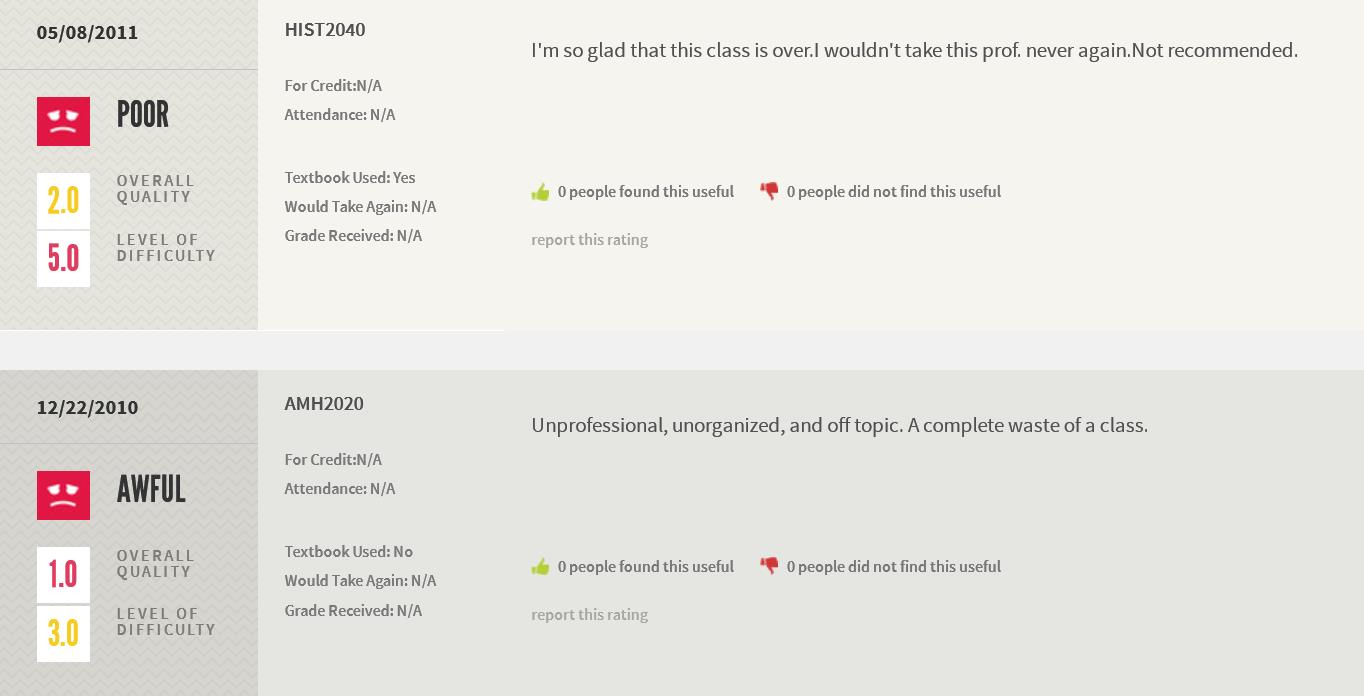Report the HIST2040 rating

pyautogui.click(x=589, y=240)
